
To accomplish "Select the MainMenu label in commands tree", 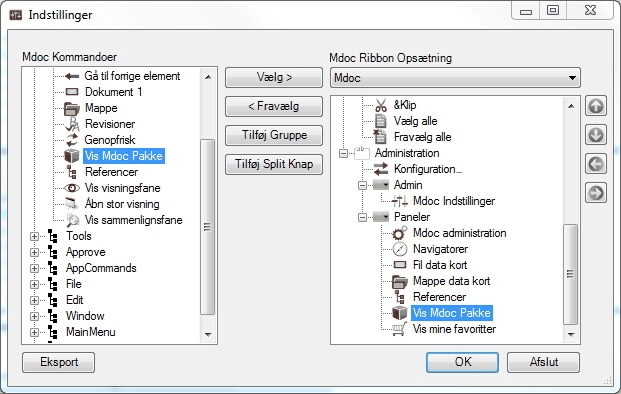I will 91,332.
